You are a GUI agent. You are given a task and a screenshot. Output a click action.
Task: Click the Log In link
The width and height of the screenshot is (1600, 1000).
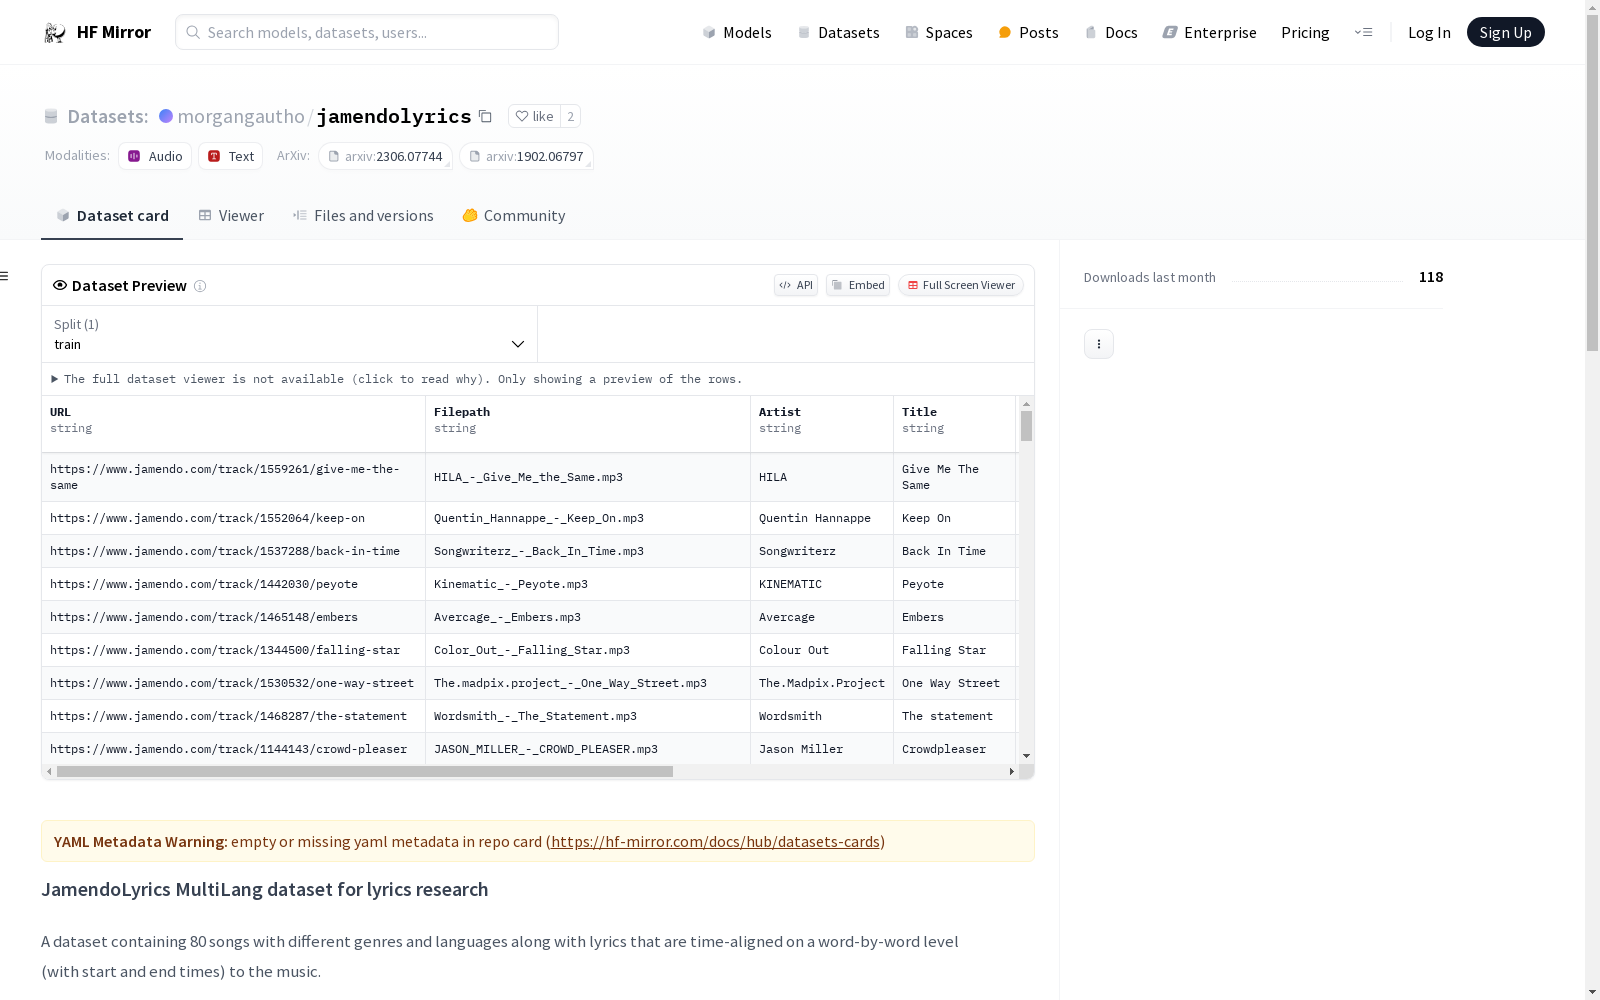1429,33
